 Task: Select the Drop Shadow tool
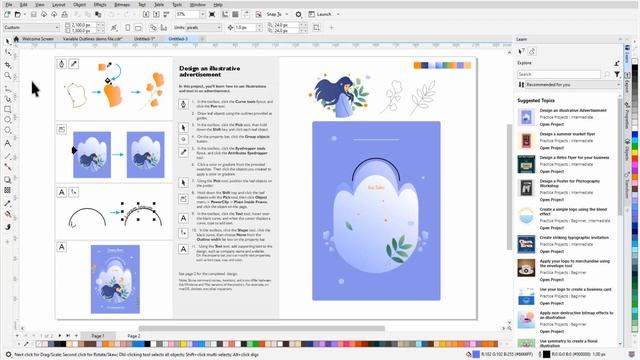[8, 180]
